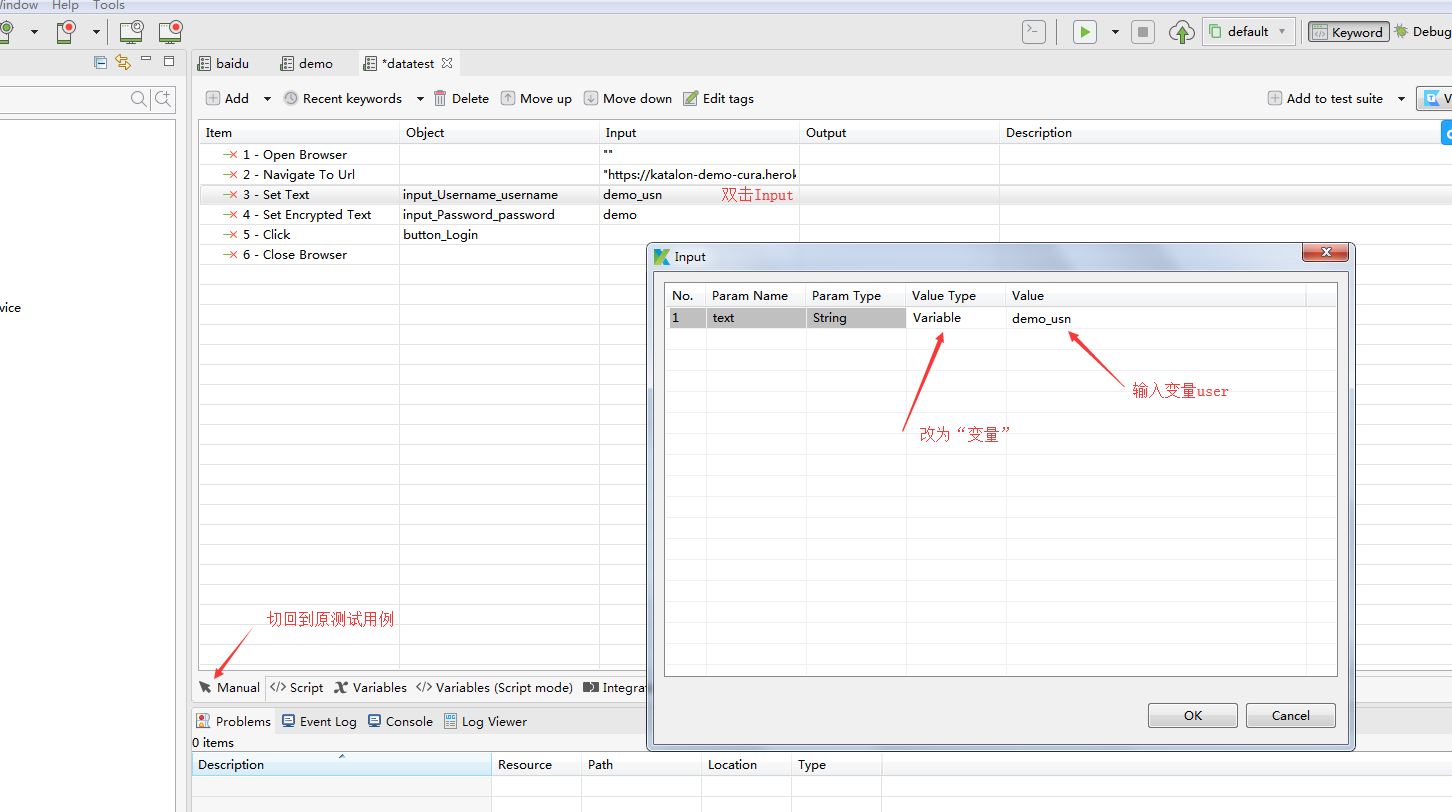
Task: Click the Record Windows Action monitor icon
Action: tap(170, 32)
